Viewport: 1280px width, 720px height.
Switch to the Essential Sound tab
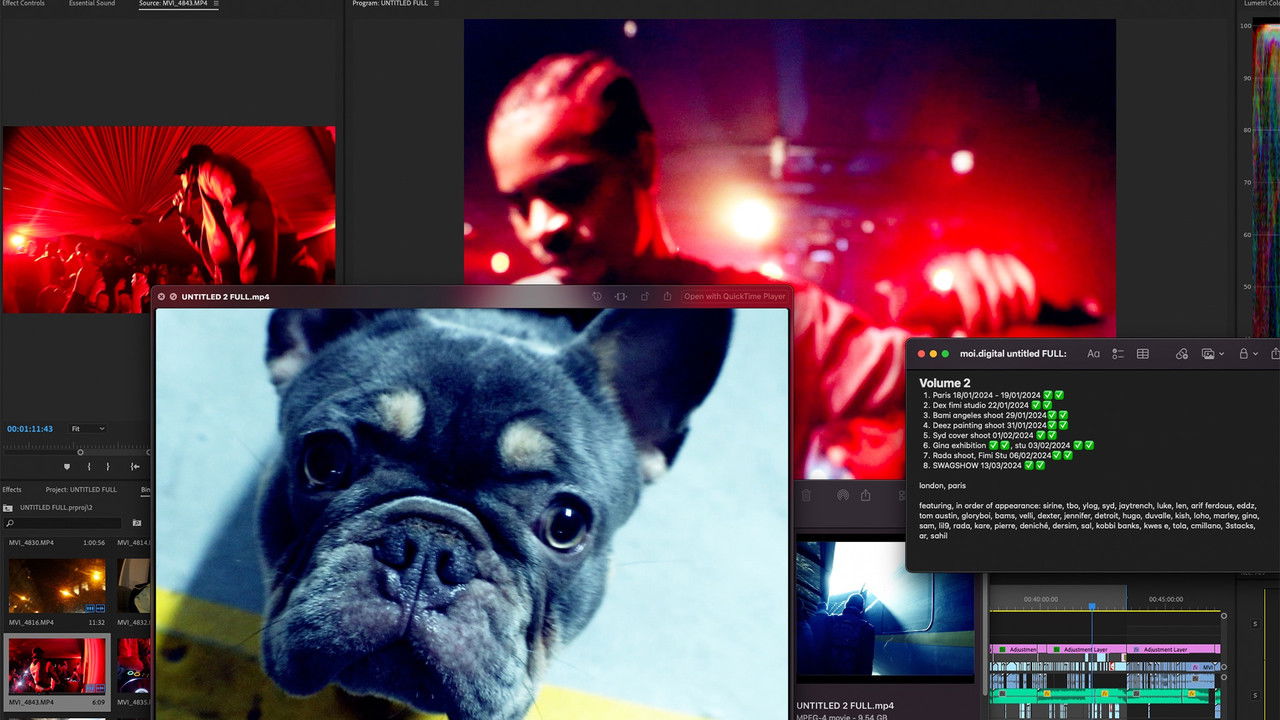tap(92, 4)
